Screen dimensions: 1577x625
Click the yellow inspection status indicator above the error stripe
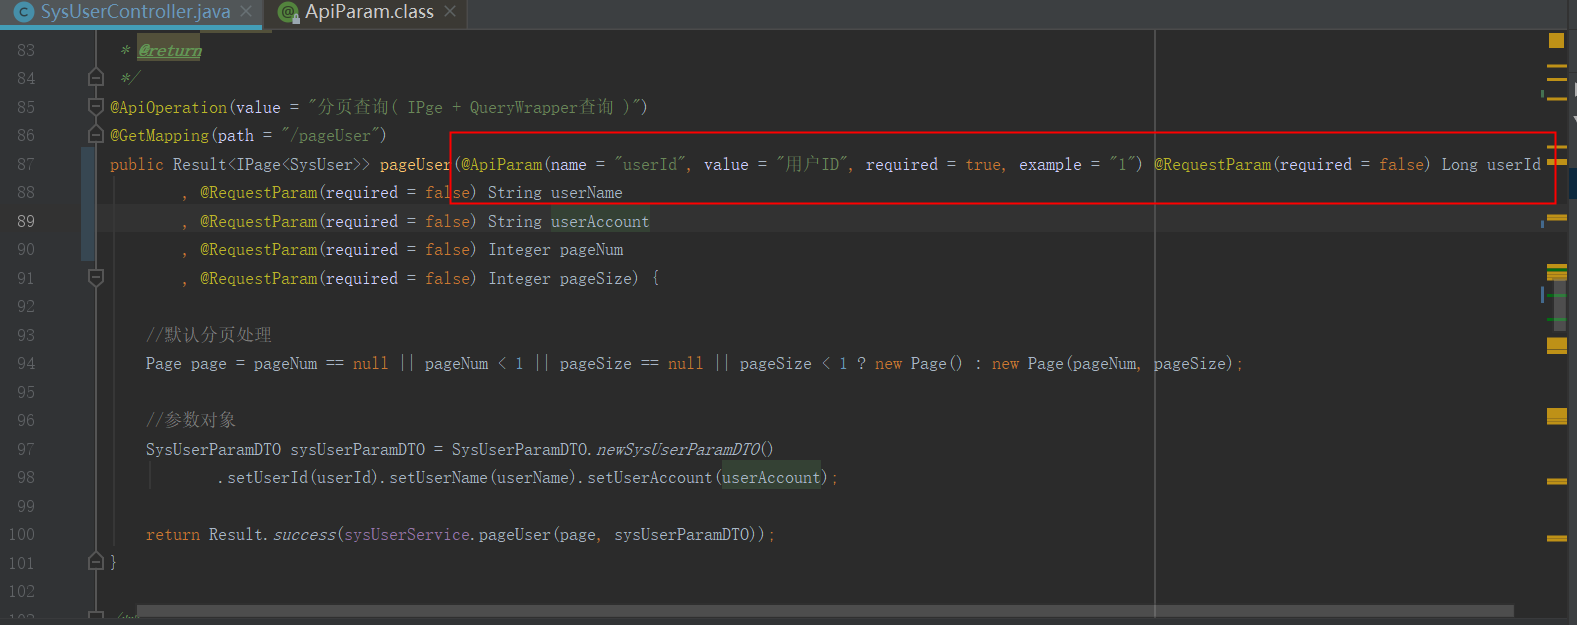coord(1556,40)
